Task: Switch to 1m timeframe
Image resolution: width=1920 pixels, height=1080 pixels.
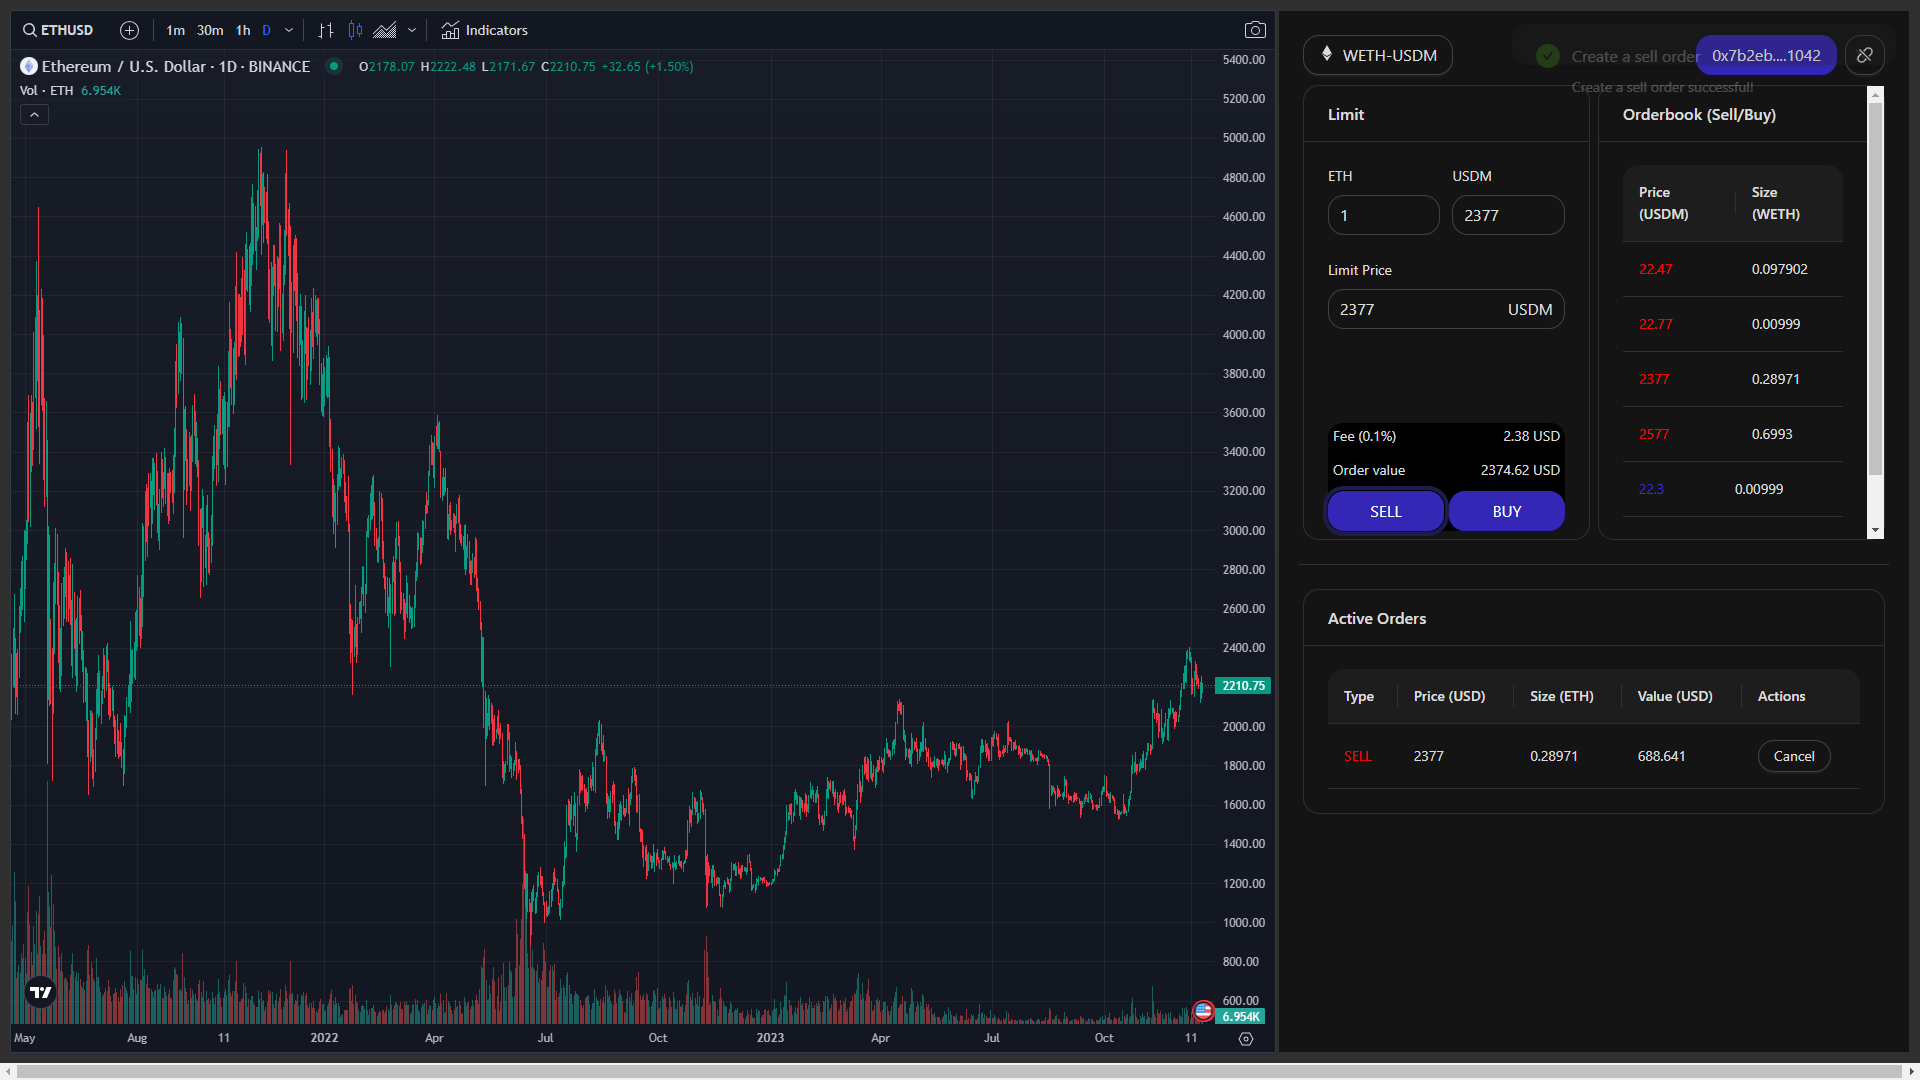Action: 176,30
